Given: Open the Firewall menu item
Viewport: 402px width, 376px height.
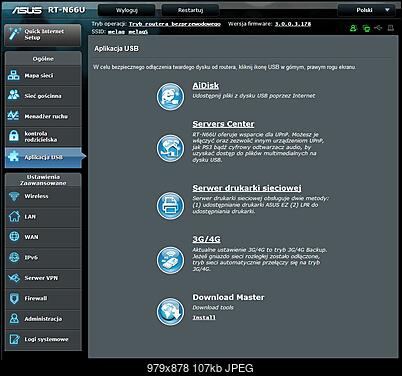Looking at the screenshot, I should click(x=43, y=298).
